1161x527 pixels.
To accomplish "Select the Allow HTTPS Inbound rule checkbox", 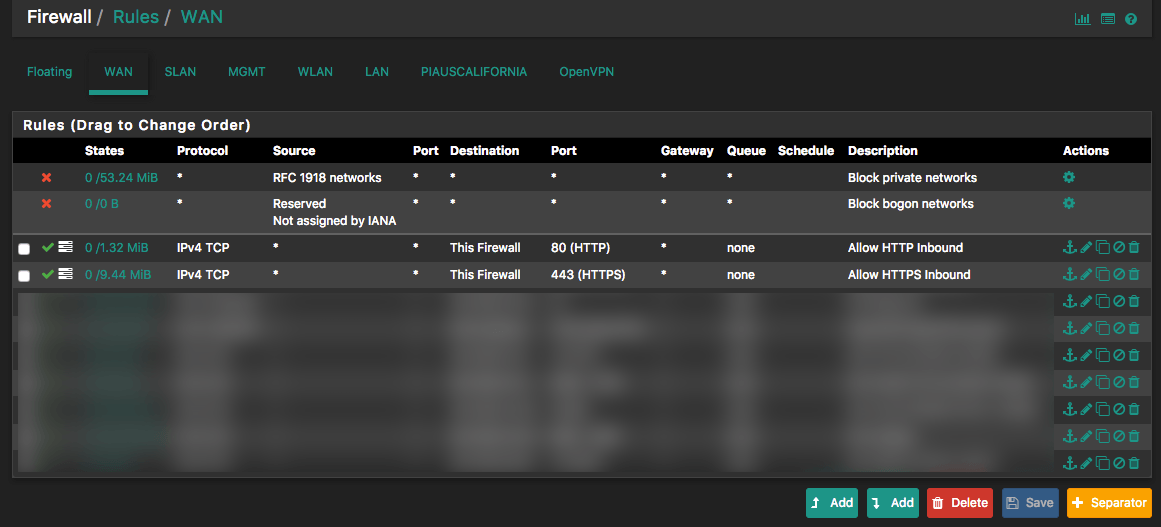I will click(24, 276).
